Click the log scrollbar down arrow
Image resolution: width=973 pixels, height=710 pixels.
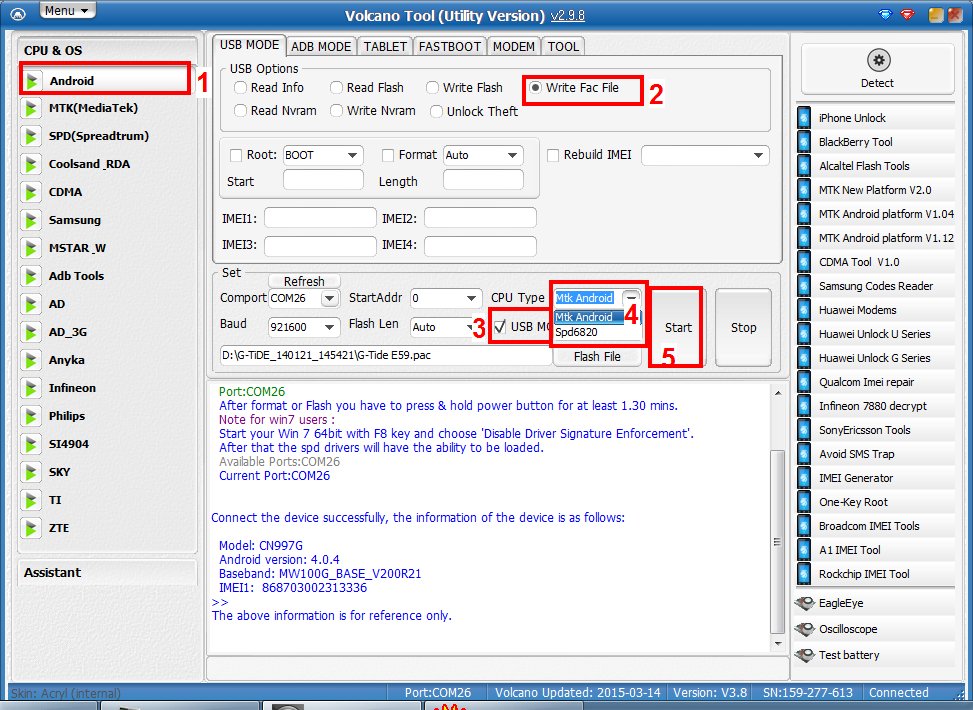point(777,644)
